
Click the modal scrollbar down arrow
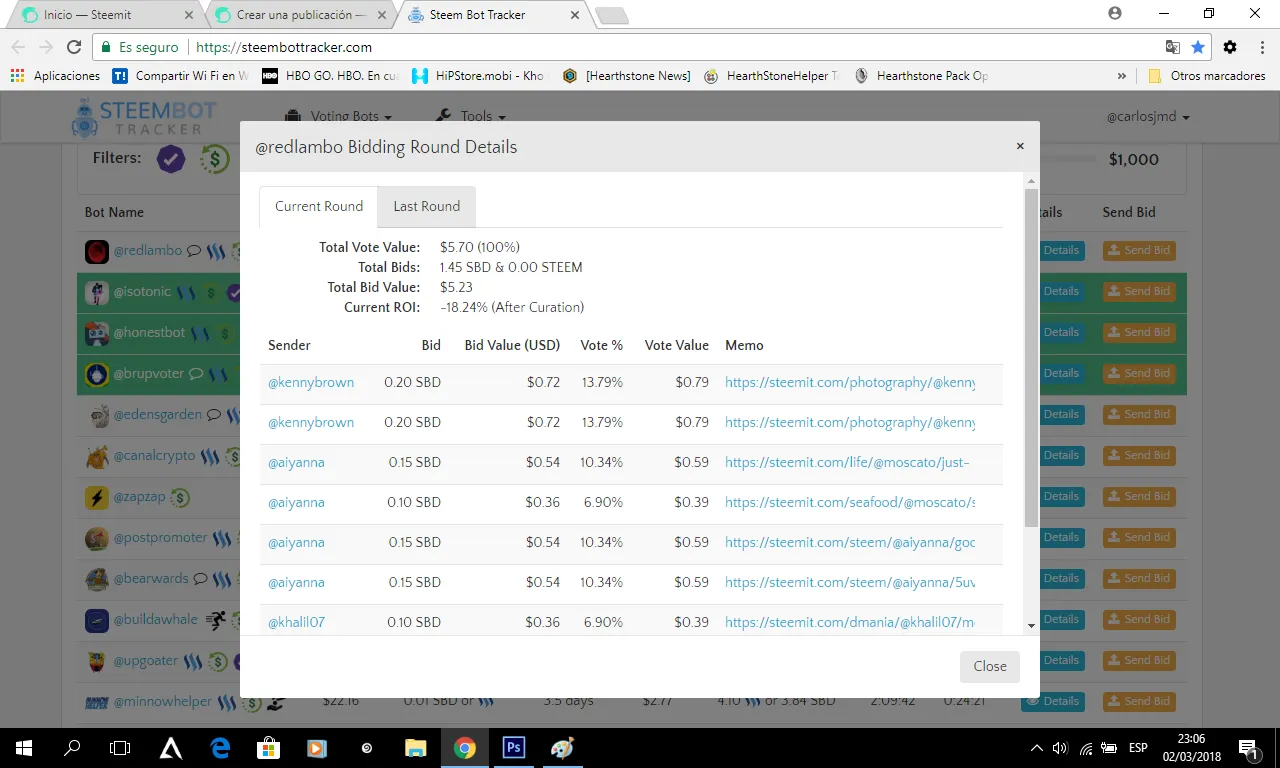tap(1032, 626)
